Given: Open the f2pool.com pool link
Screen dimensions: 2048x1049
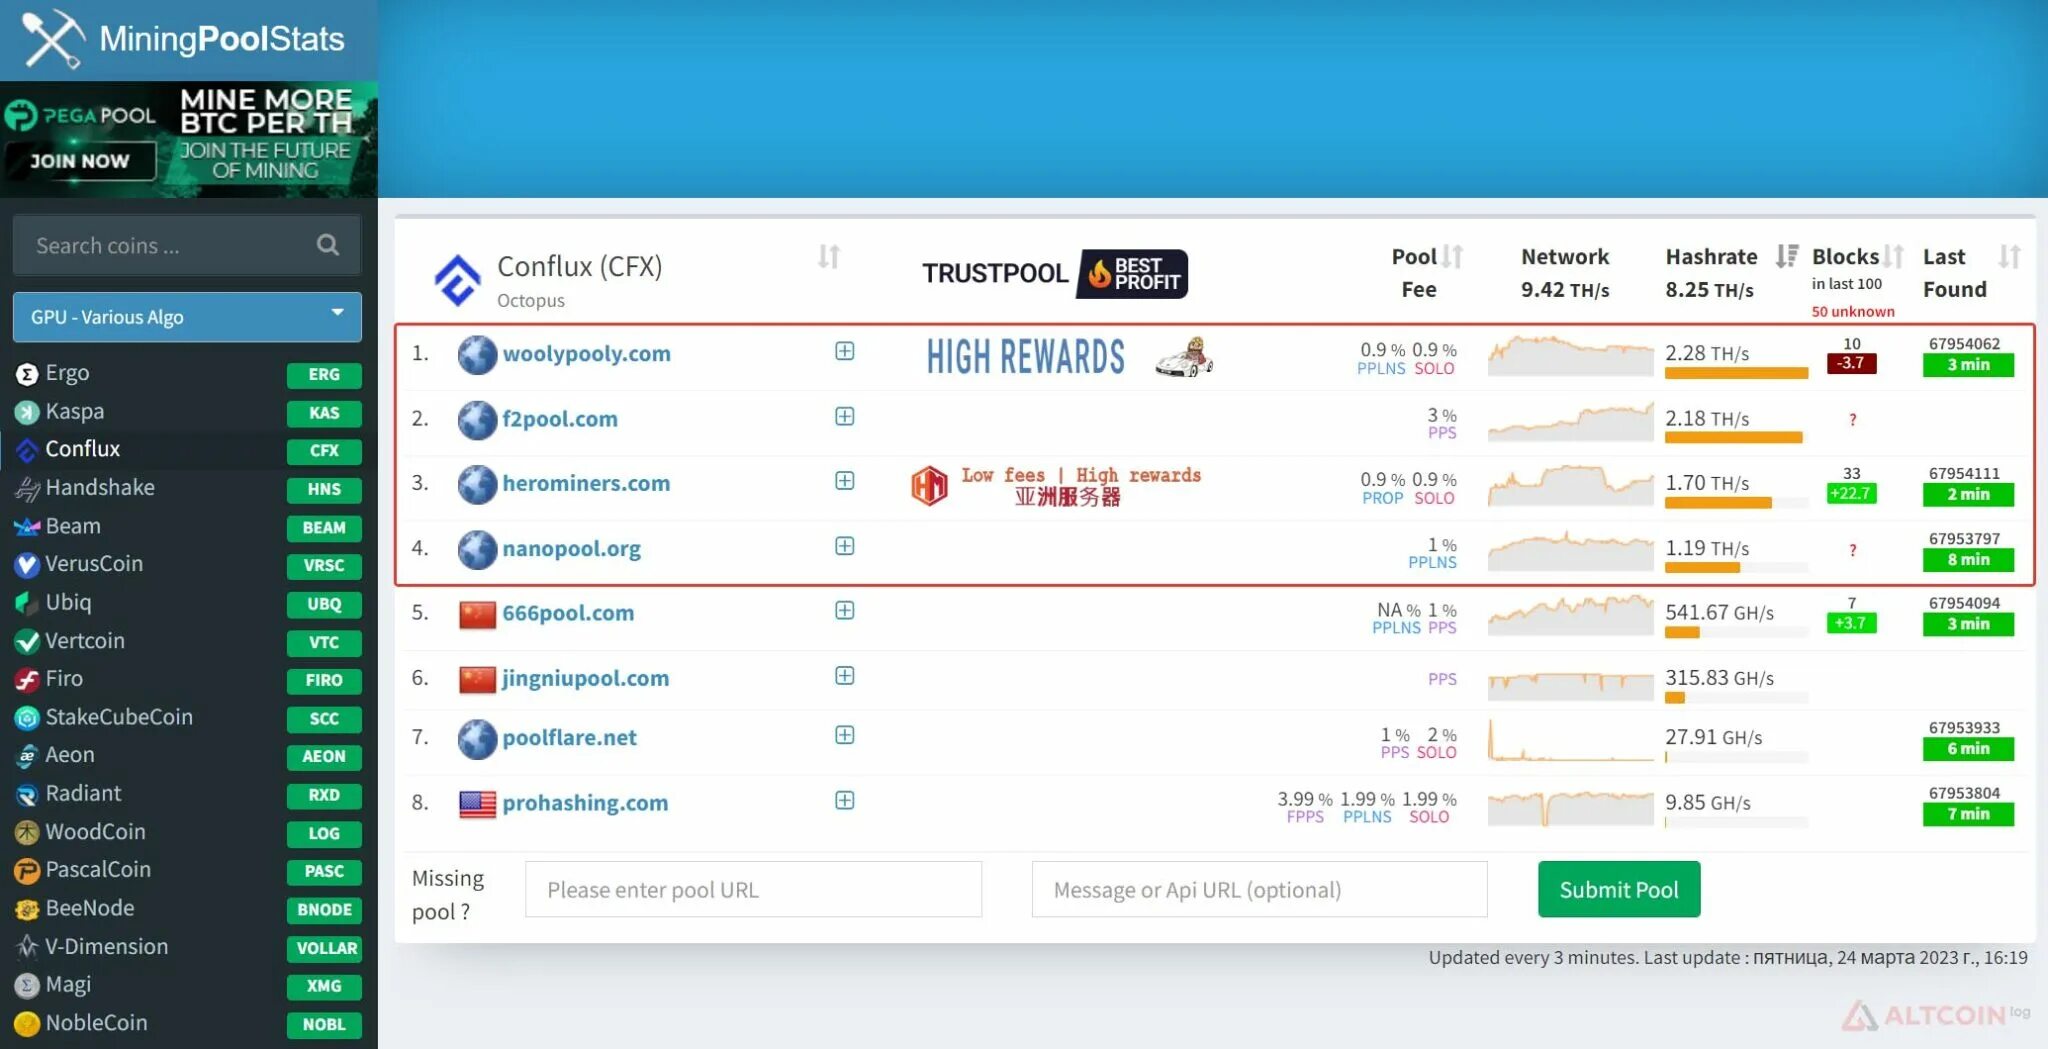Looking at the screenshot, I should (560, 419).
